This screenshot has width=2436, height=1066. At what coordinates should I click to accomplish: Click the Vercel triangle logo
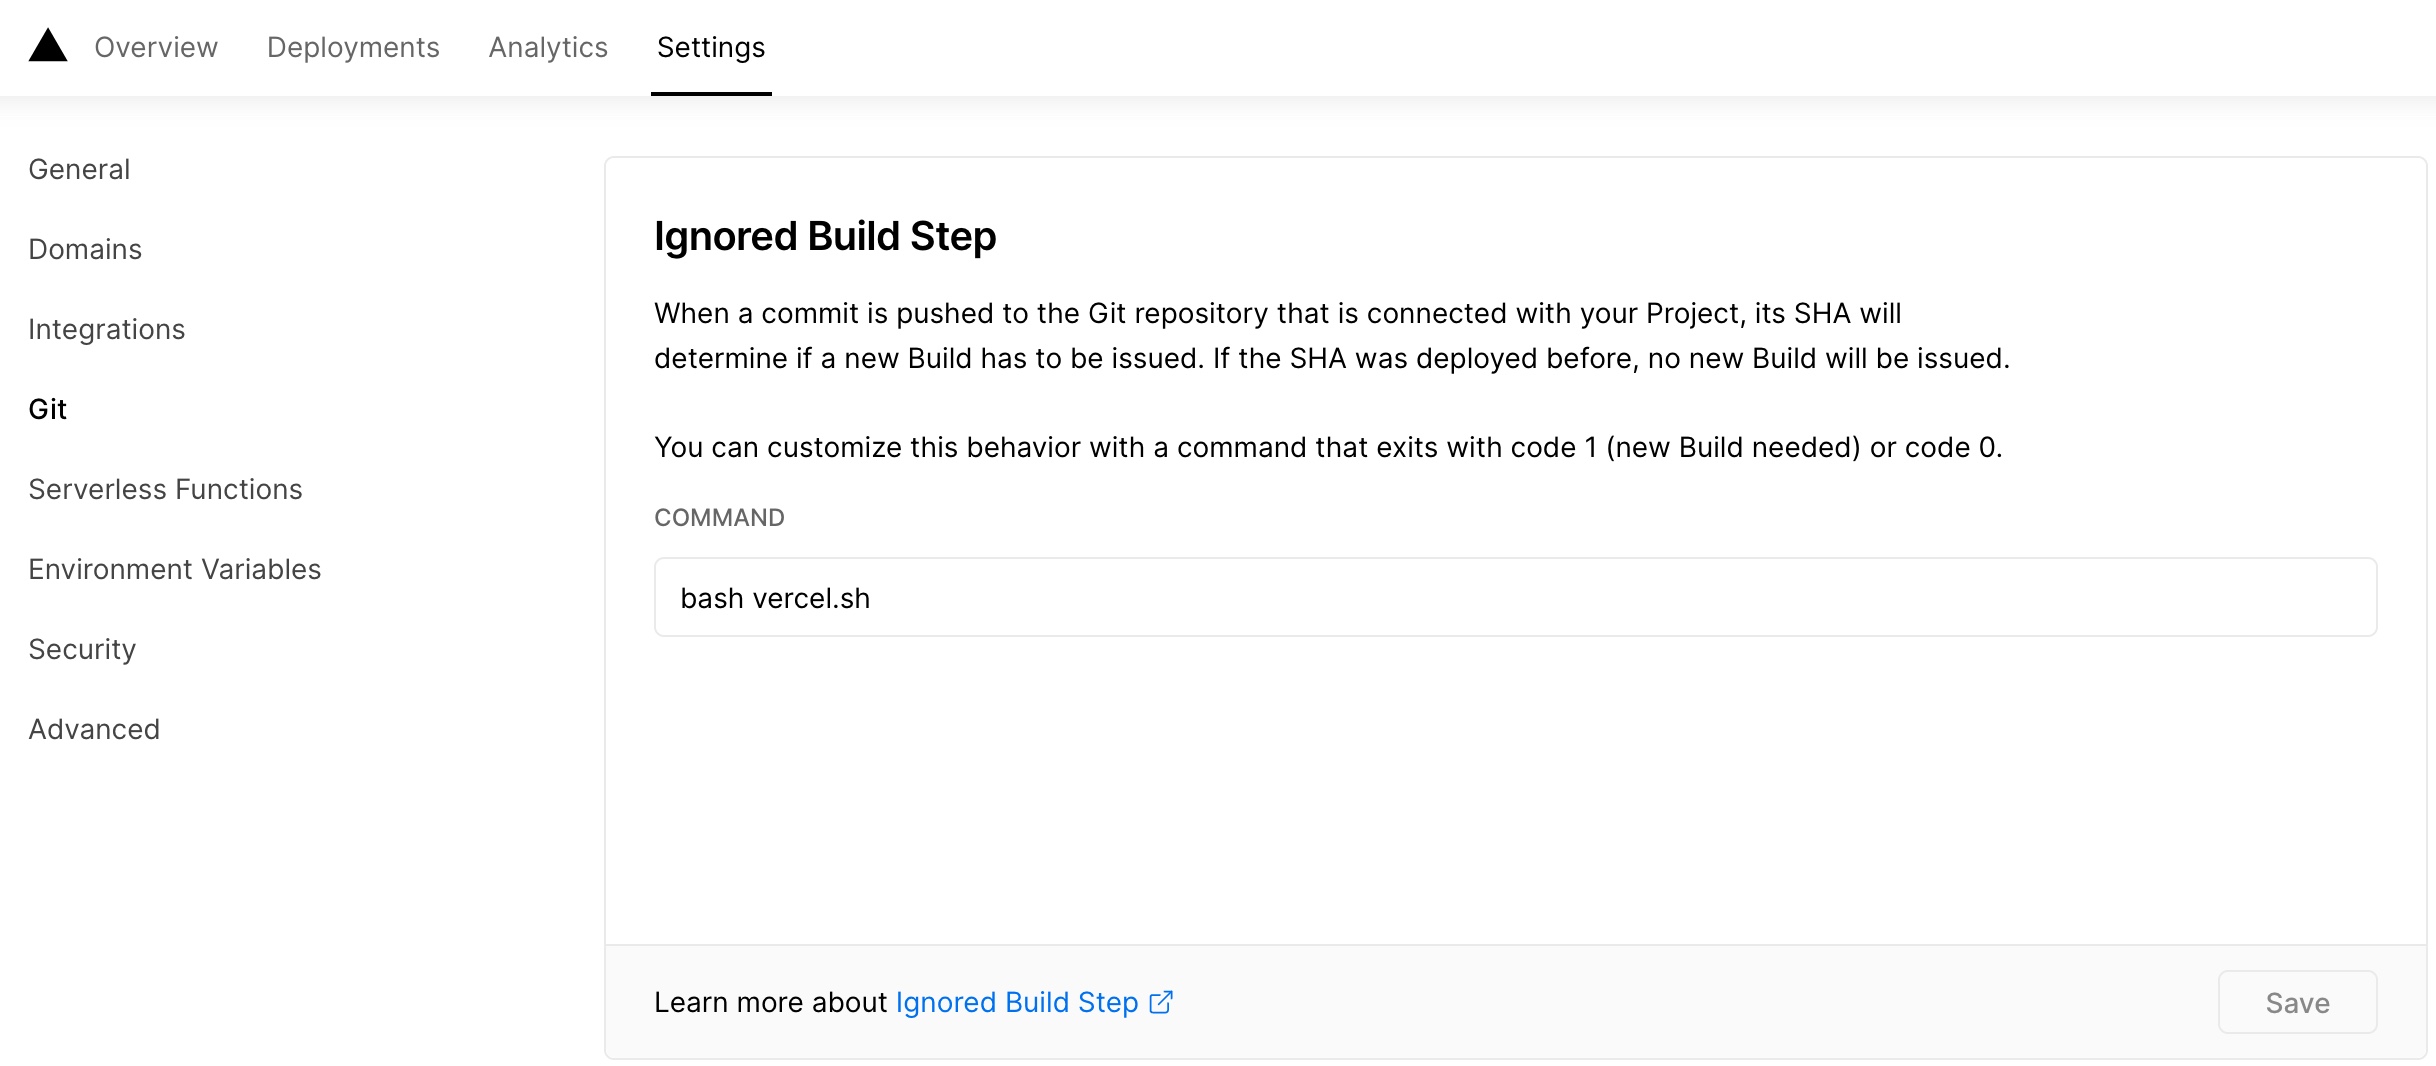[x=47, y=46]
